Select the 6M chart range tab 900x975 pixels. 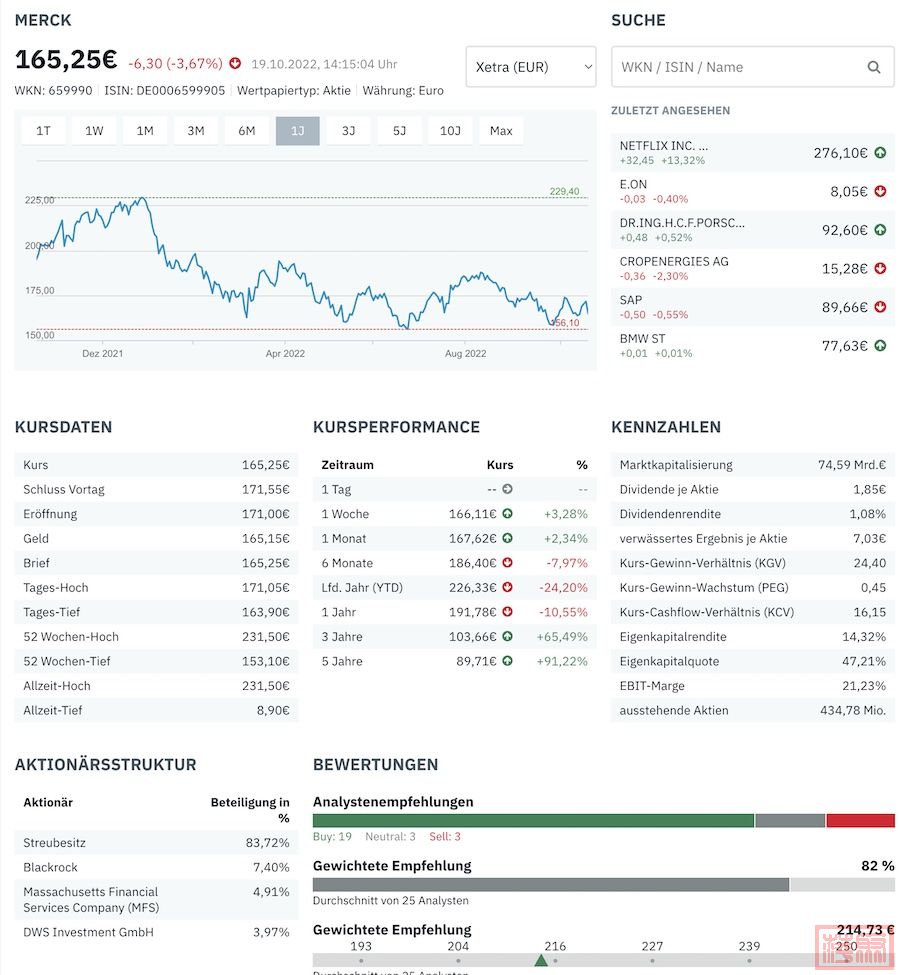click(x=247, y=131)
